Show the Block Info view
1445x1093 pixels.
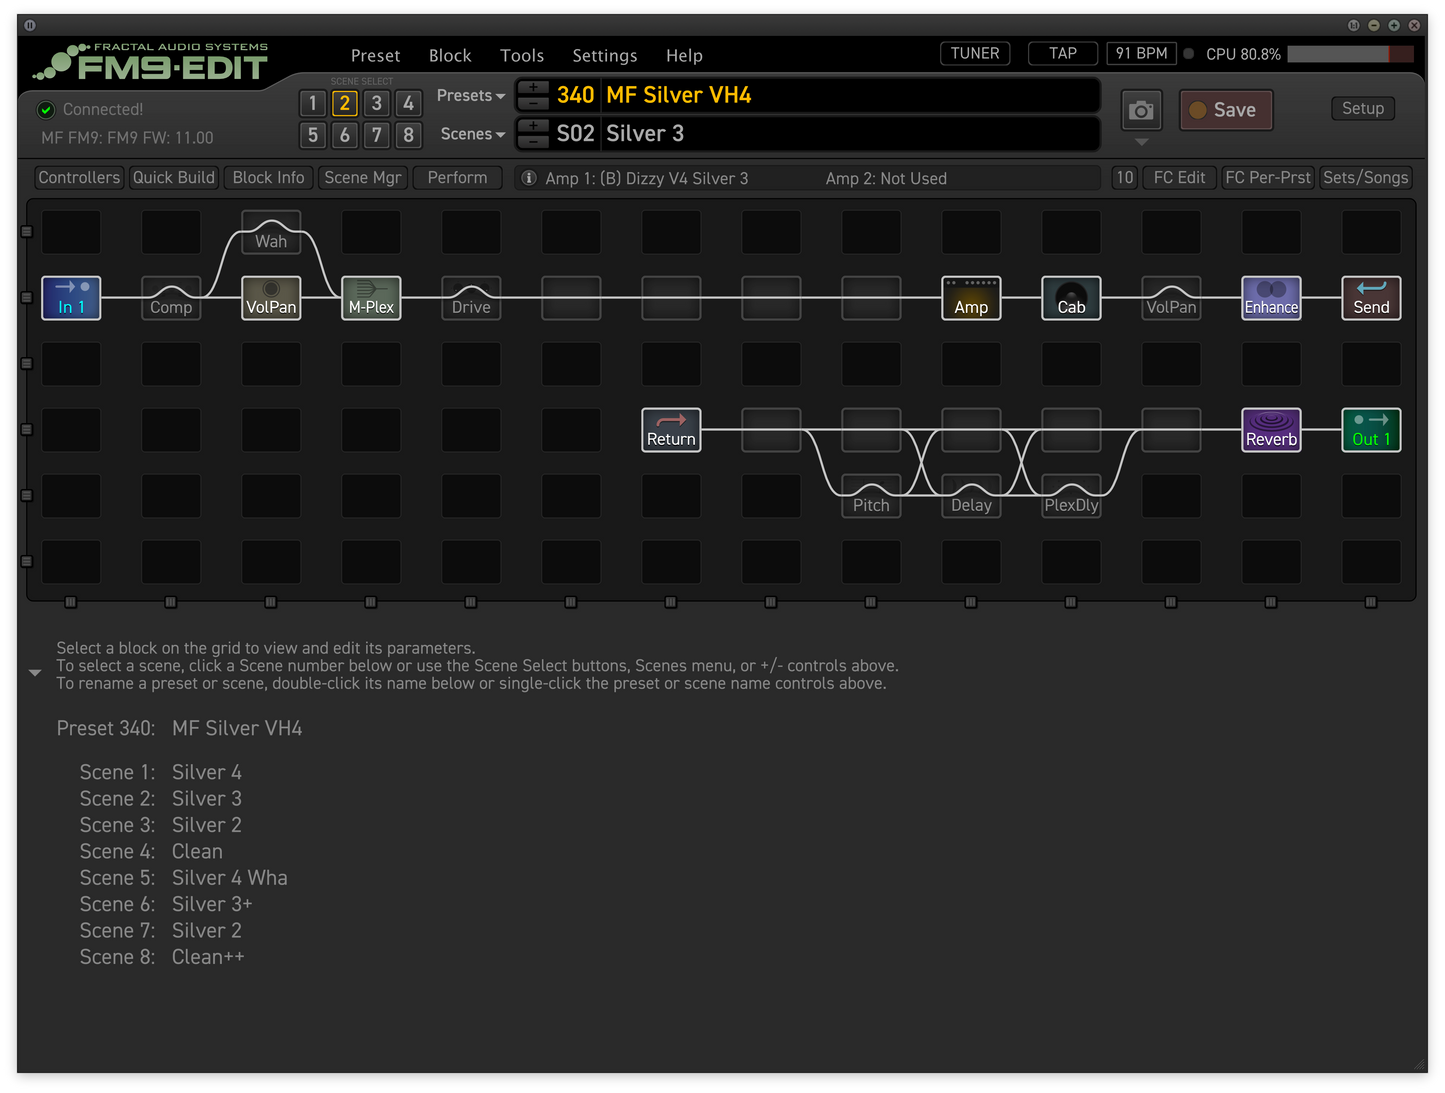coord(268,178)
